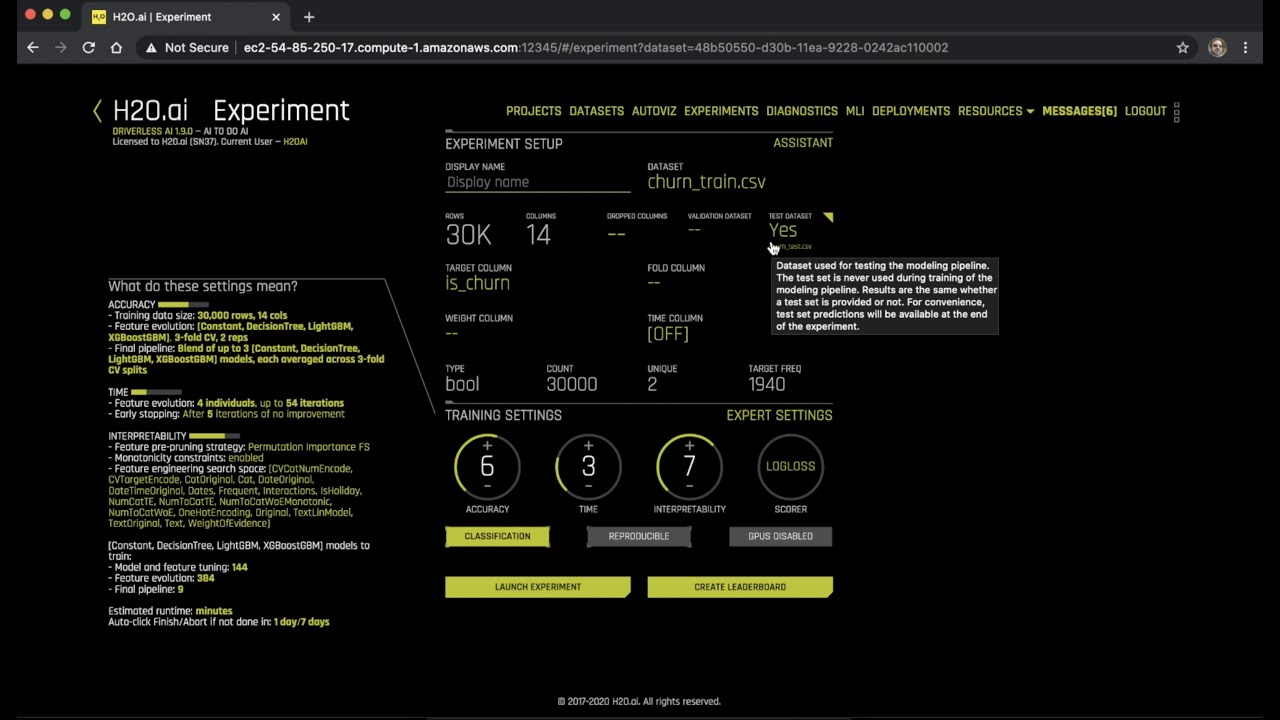Open a new browser tab

pos(308,17)
